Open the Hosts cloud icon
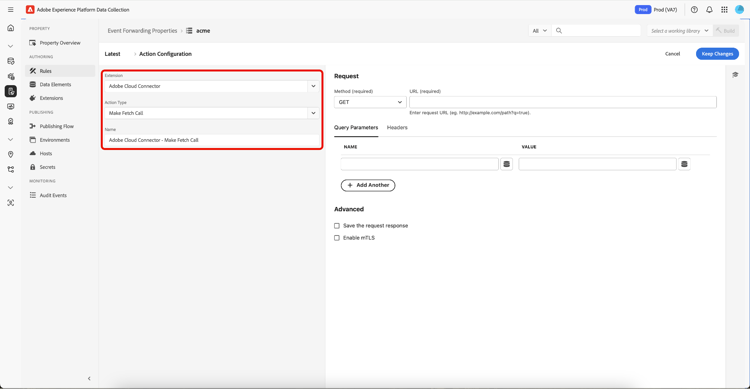Image resolution: width=750 pixels, height=389 pixels. tap(33, 154)
